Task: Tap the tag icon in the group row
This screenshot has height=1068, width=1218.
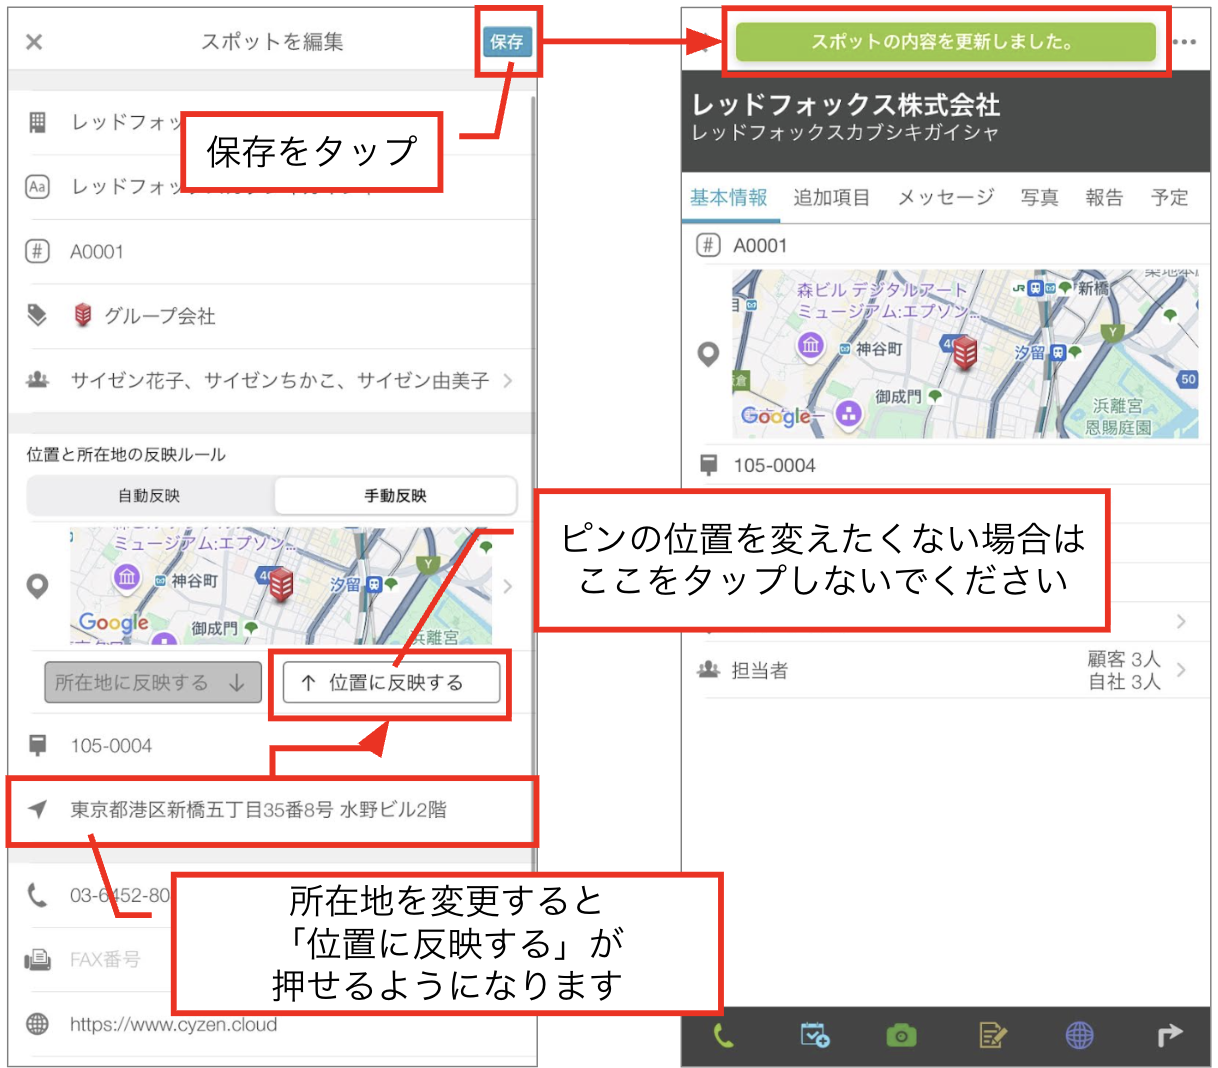Action: click(x=37, y=316)
